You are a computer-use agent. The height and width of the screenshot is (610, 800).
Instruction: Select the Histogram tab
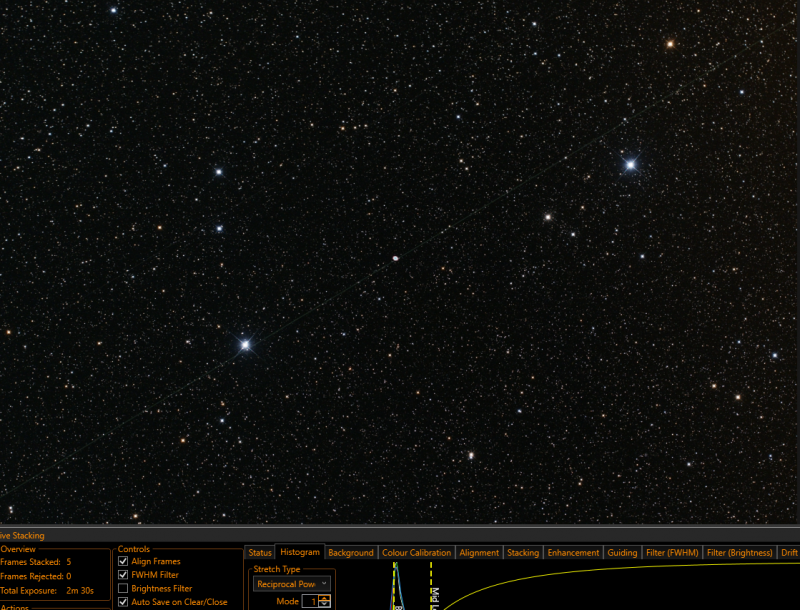point(300,552)
